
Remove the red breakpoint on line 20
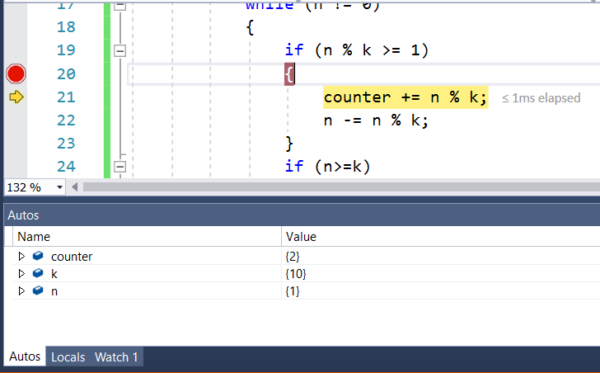click(x=16, y=74)
